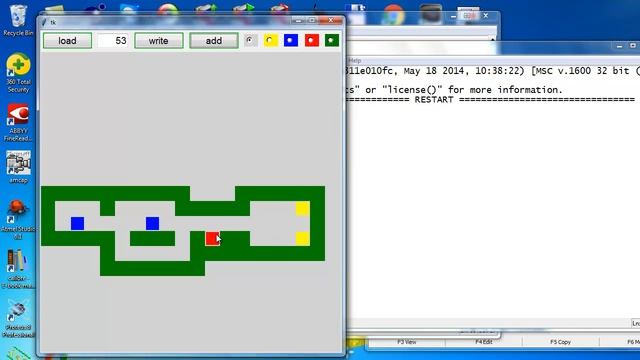Image resolution: width=640 pixels, height=360 pixels.
Task: Click the lower yellow target square
Action: [302, 238]
